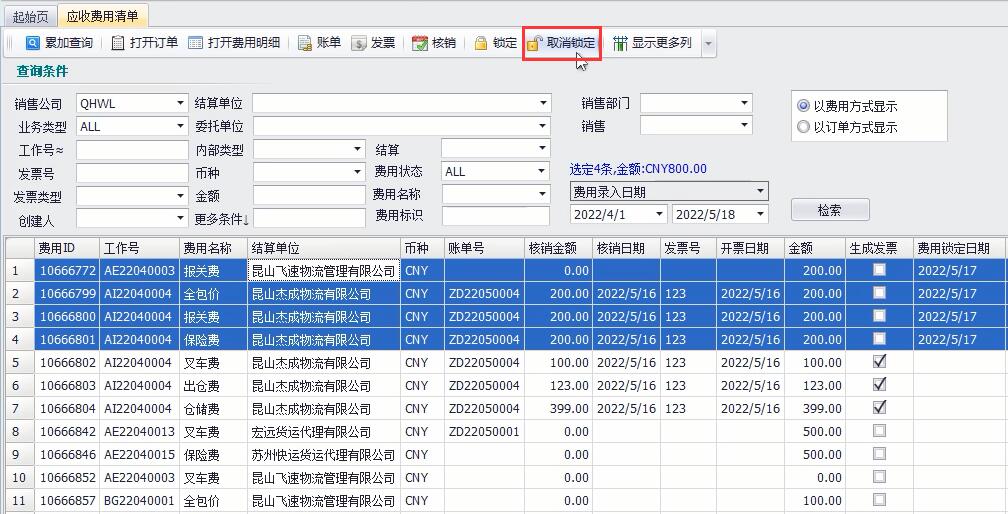Open order via 打开订单 toolbar icon
1008x514 pixels.
click(x=118, y=43)
